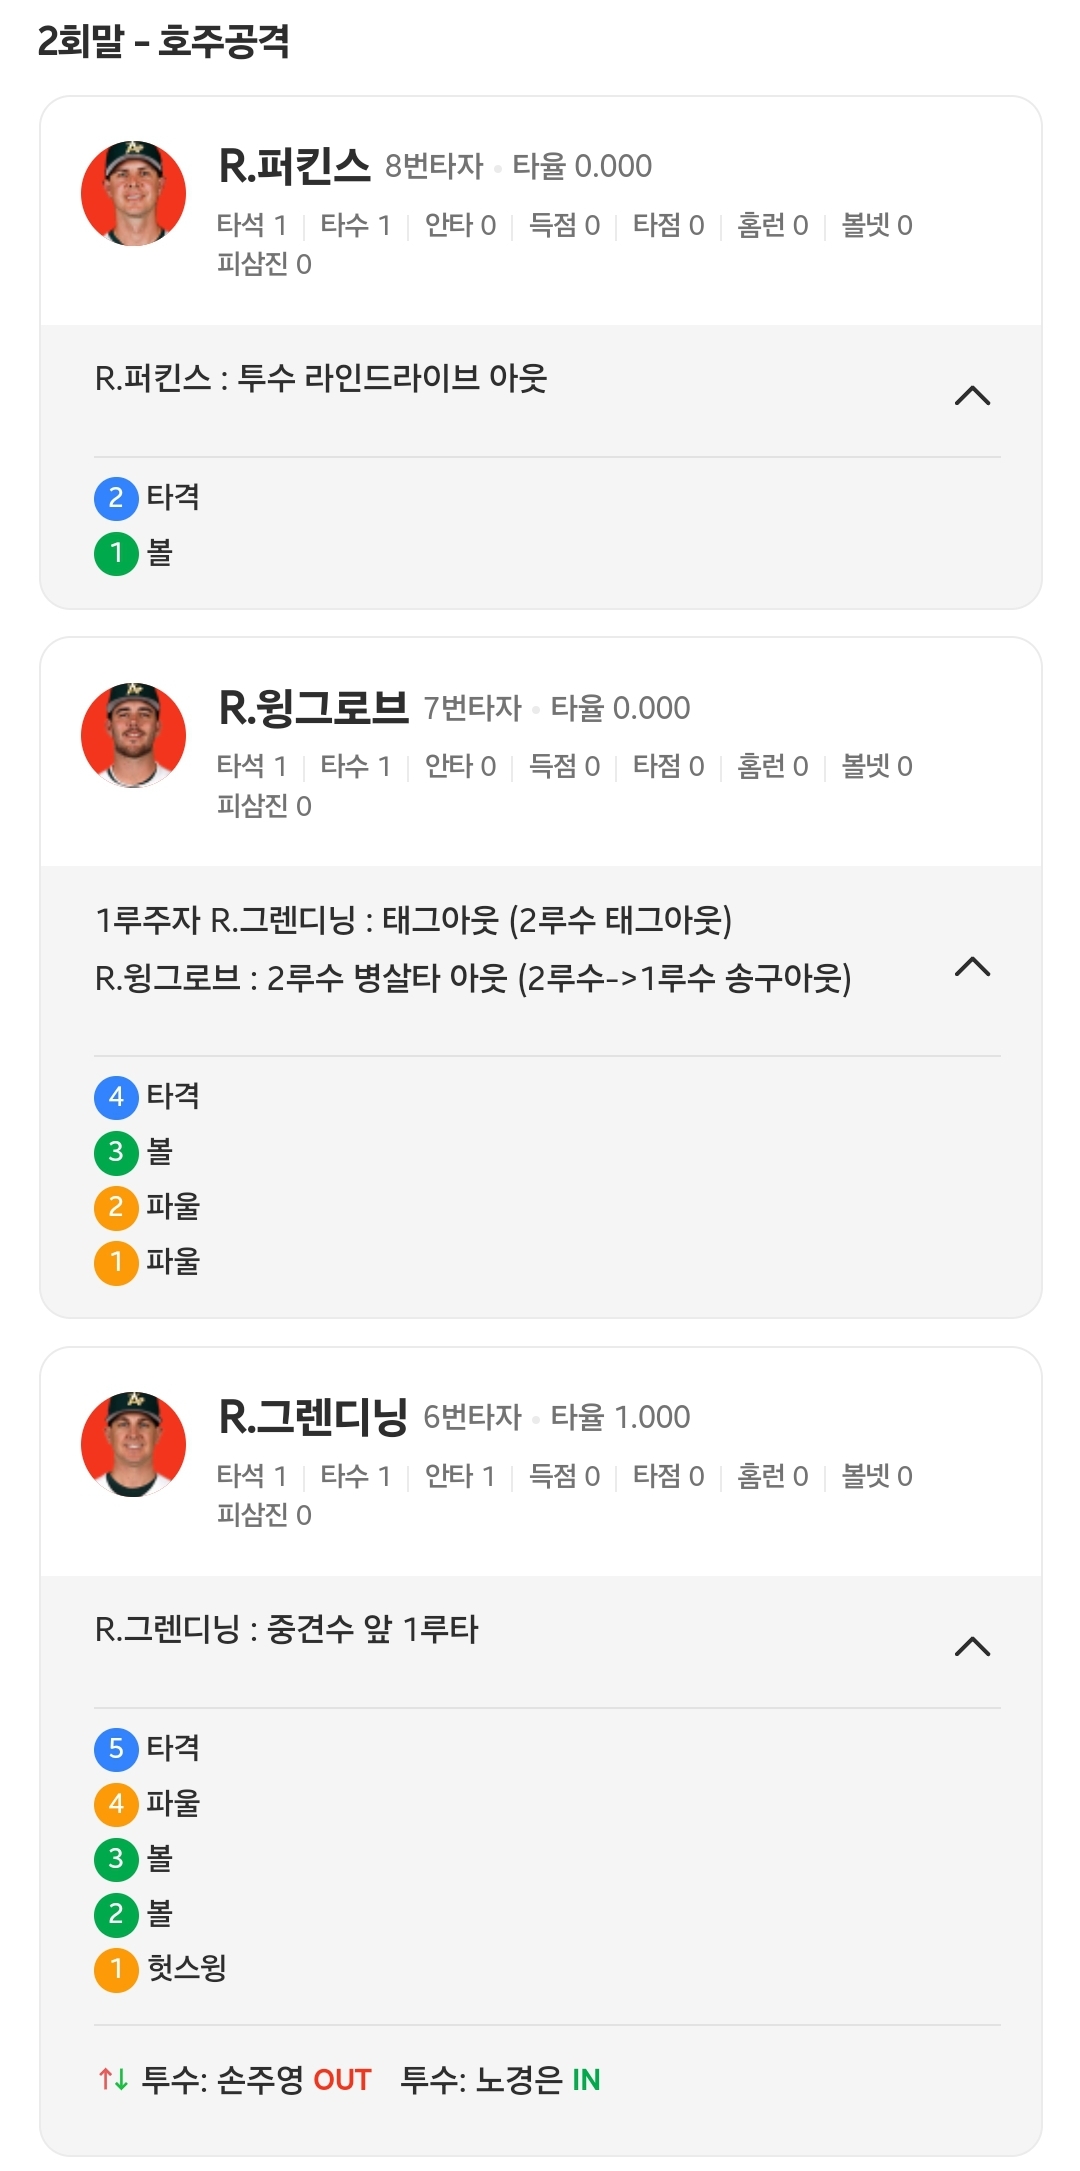Click R.퍼킨스 player name
The image size is (1080, 2171).
(294, 166)
